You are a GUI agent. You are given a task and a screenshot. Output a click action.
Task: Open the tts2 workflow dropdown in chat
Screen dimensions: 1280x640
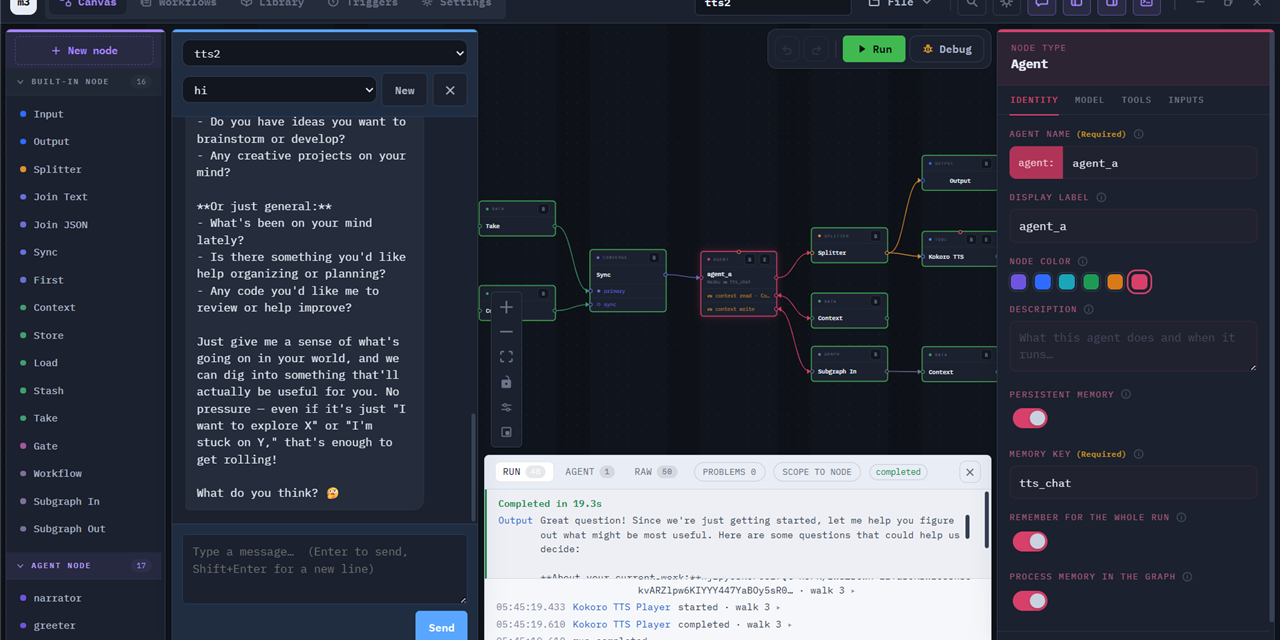coord(325,53)
